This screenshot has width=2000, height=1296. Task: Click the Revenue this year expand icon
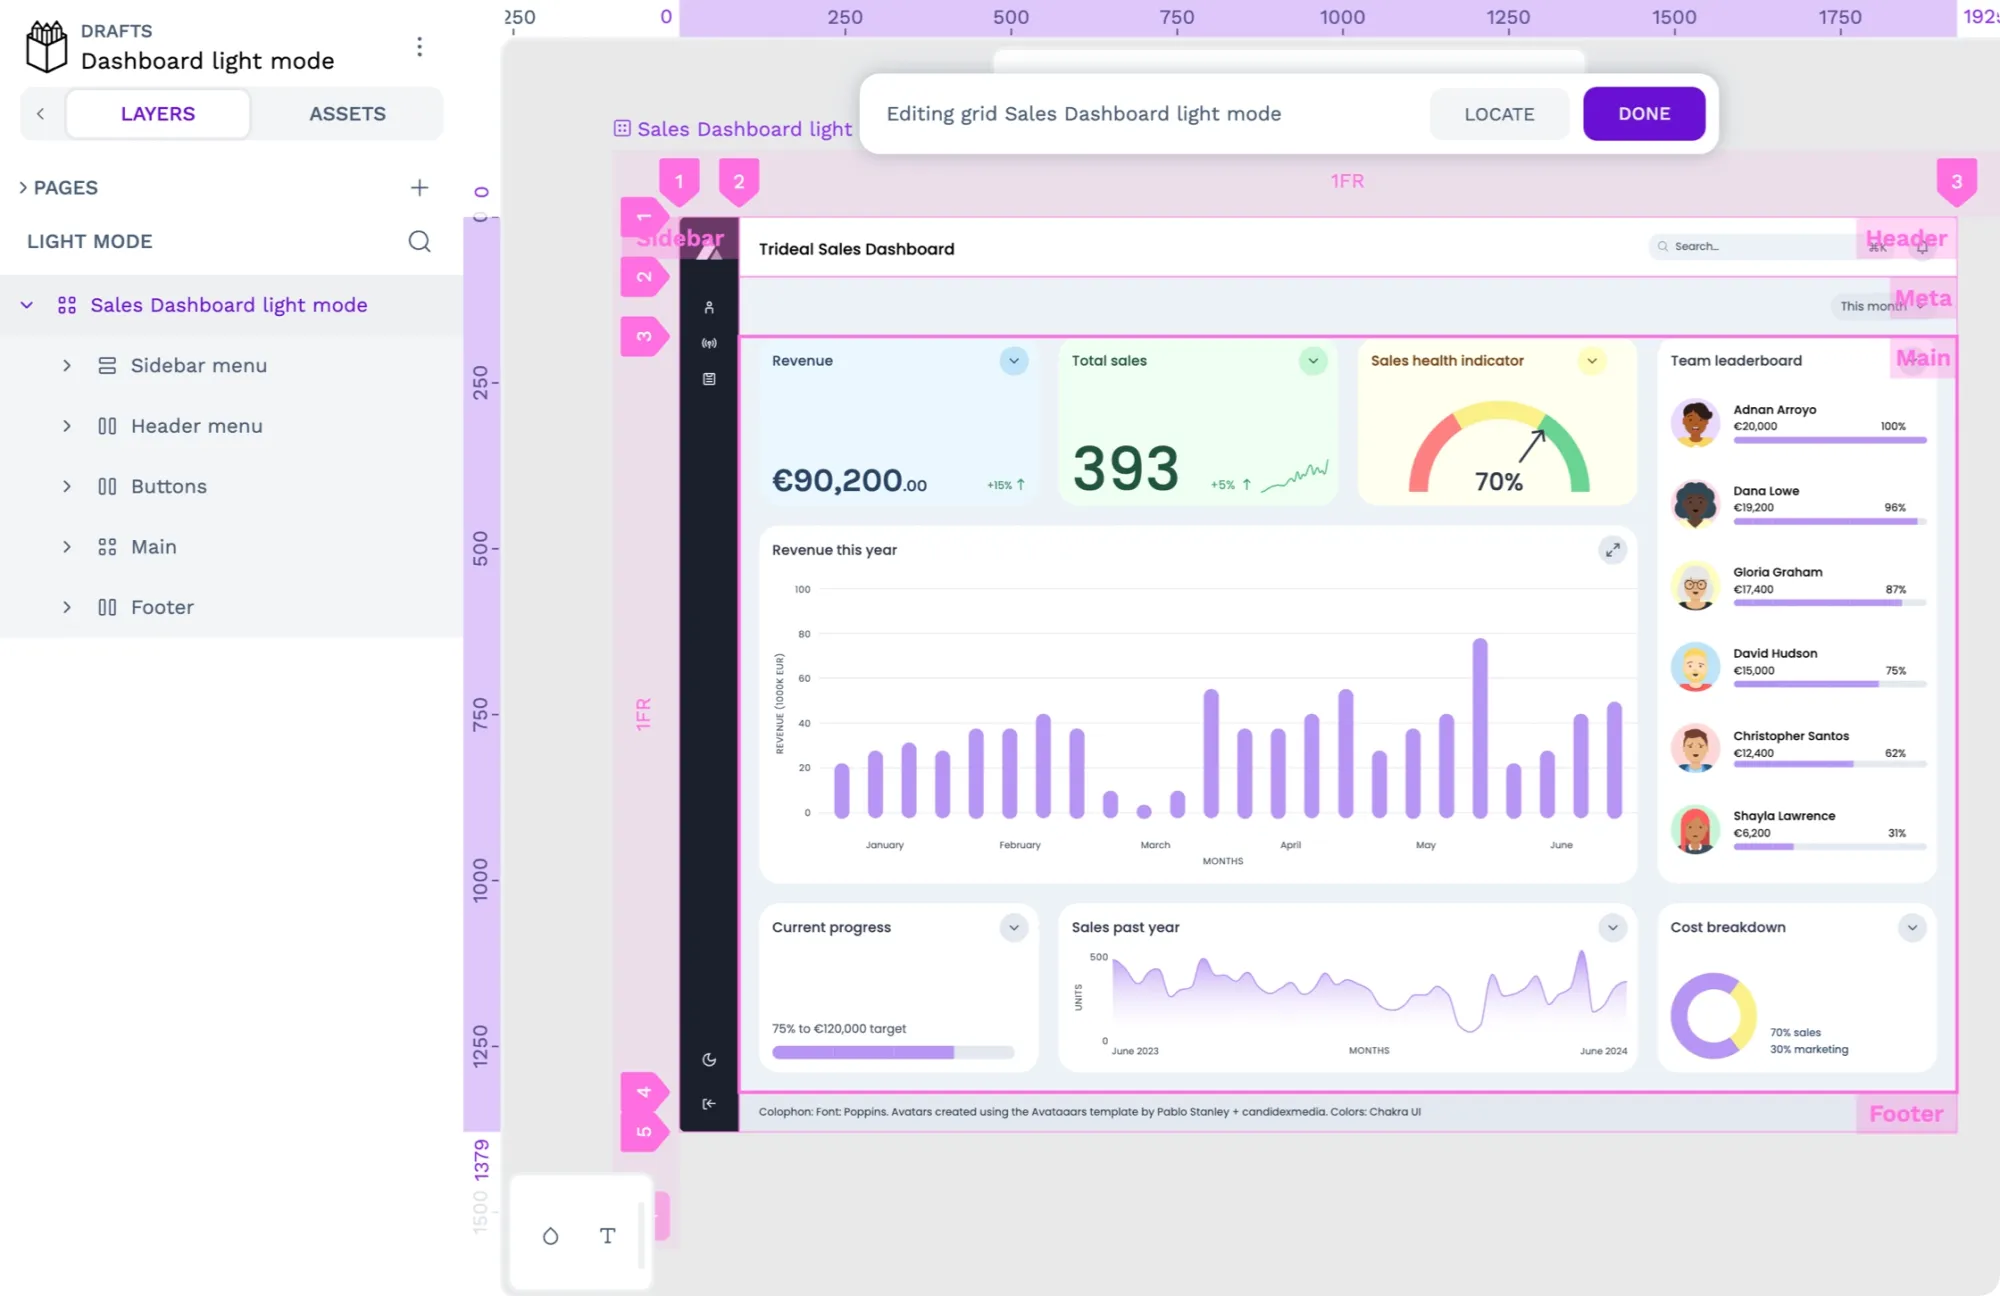pos(1612,550)
